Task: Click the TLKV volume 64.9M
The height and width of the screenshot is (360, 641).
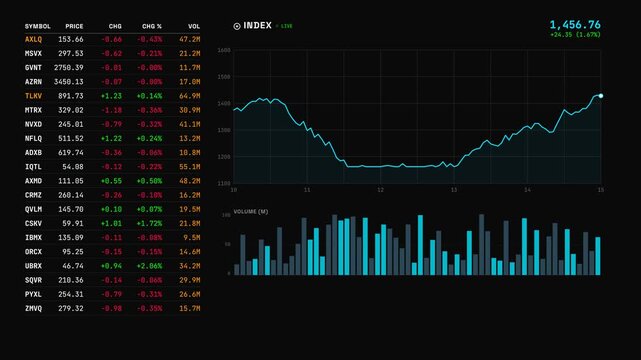Action: click(190, 96)
